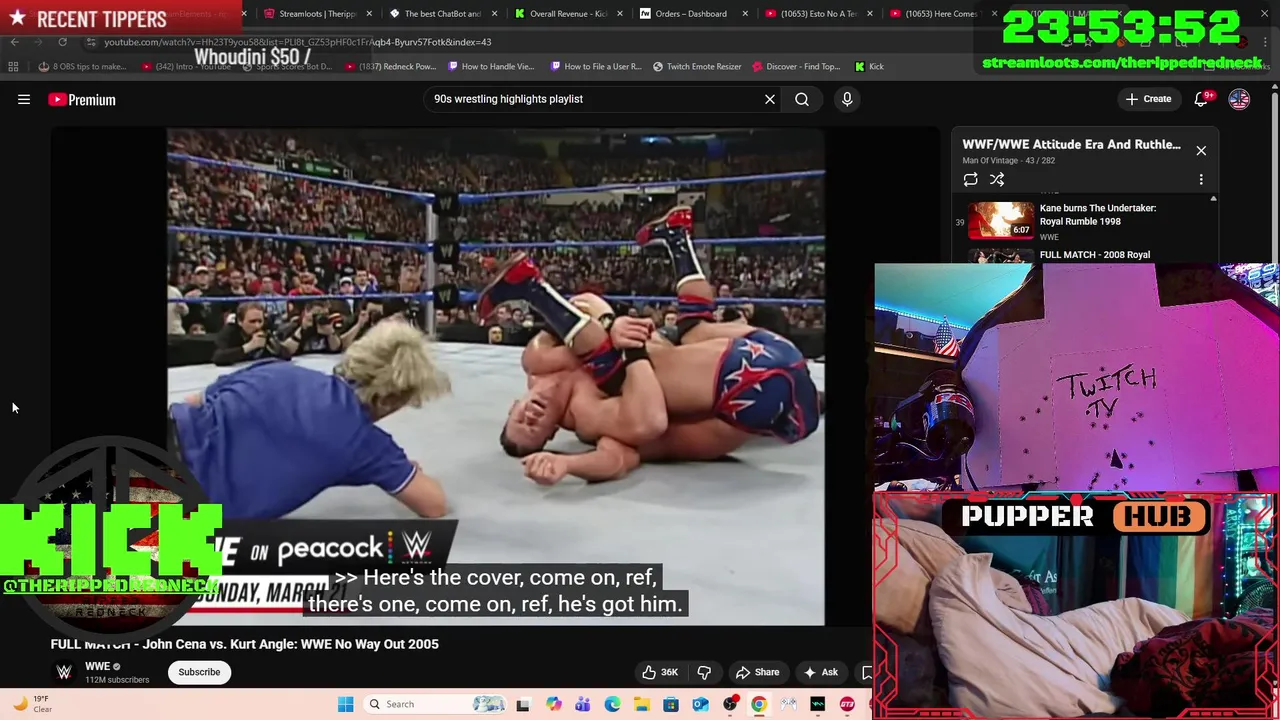Reload the page in the browser
Viewport: 1280px width, 720px height.
(62, 42)
